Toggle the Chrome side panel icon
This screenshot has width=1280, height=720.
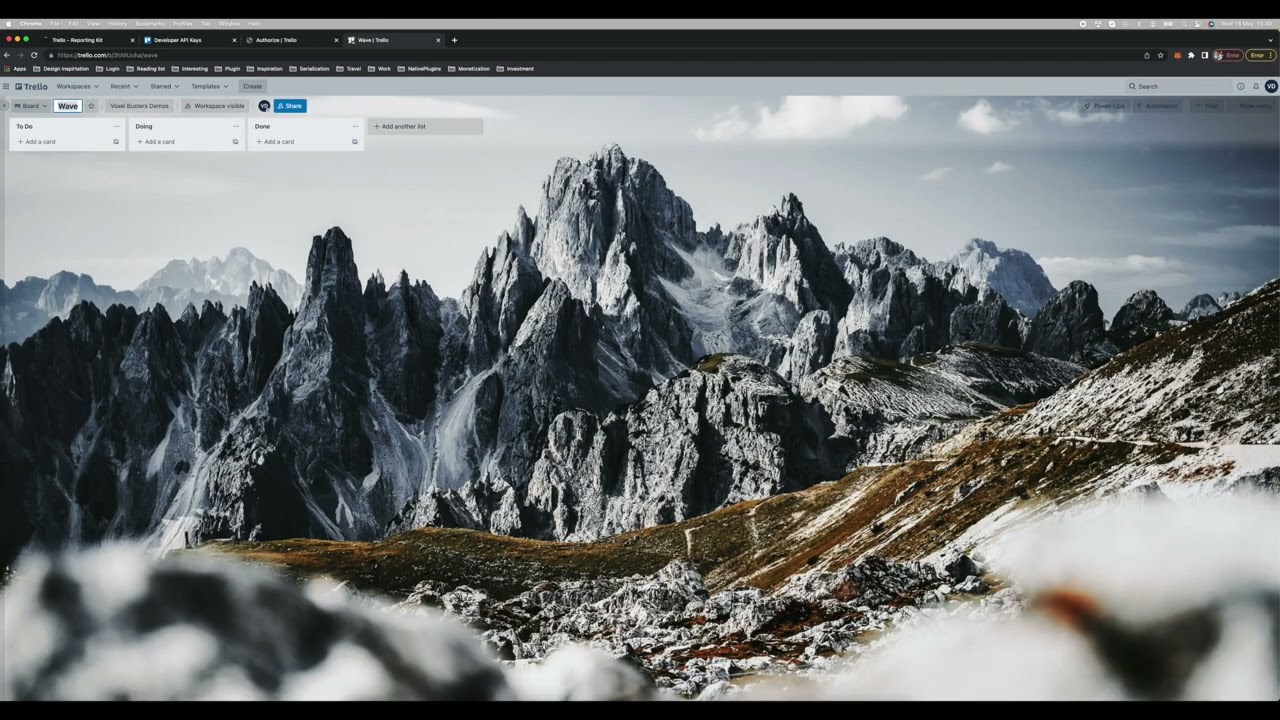click(1205, 55)
